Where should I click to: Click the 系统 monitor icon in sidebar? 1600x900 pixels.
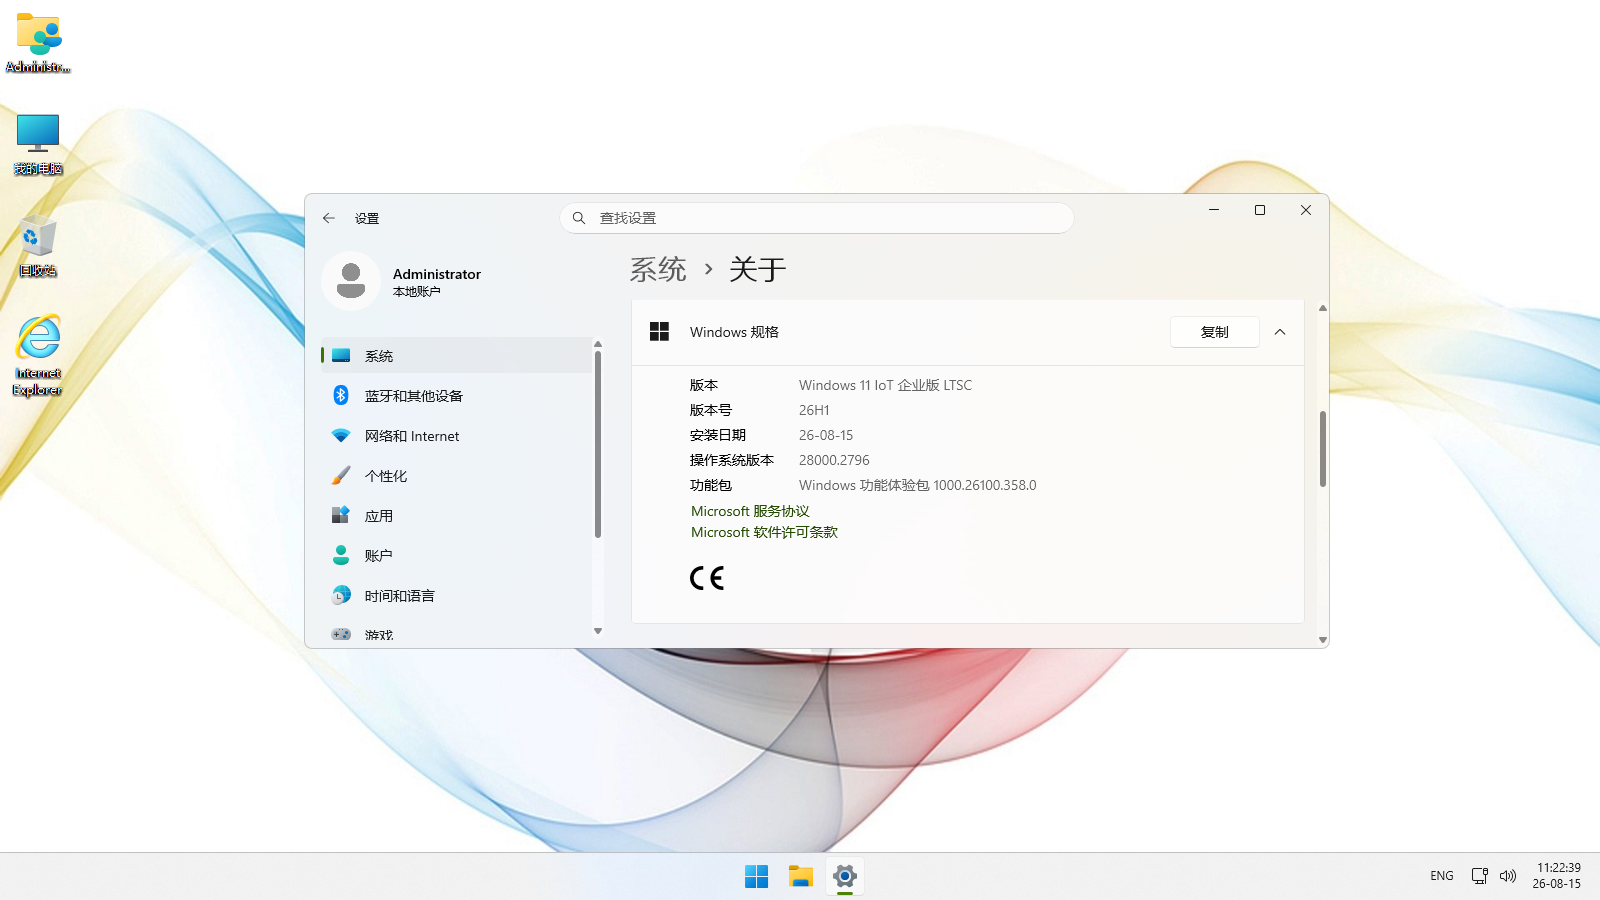tap(341, 356)
